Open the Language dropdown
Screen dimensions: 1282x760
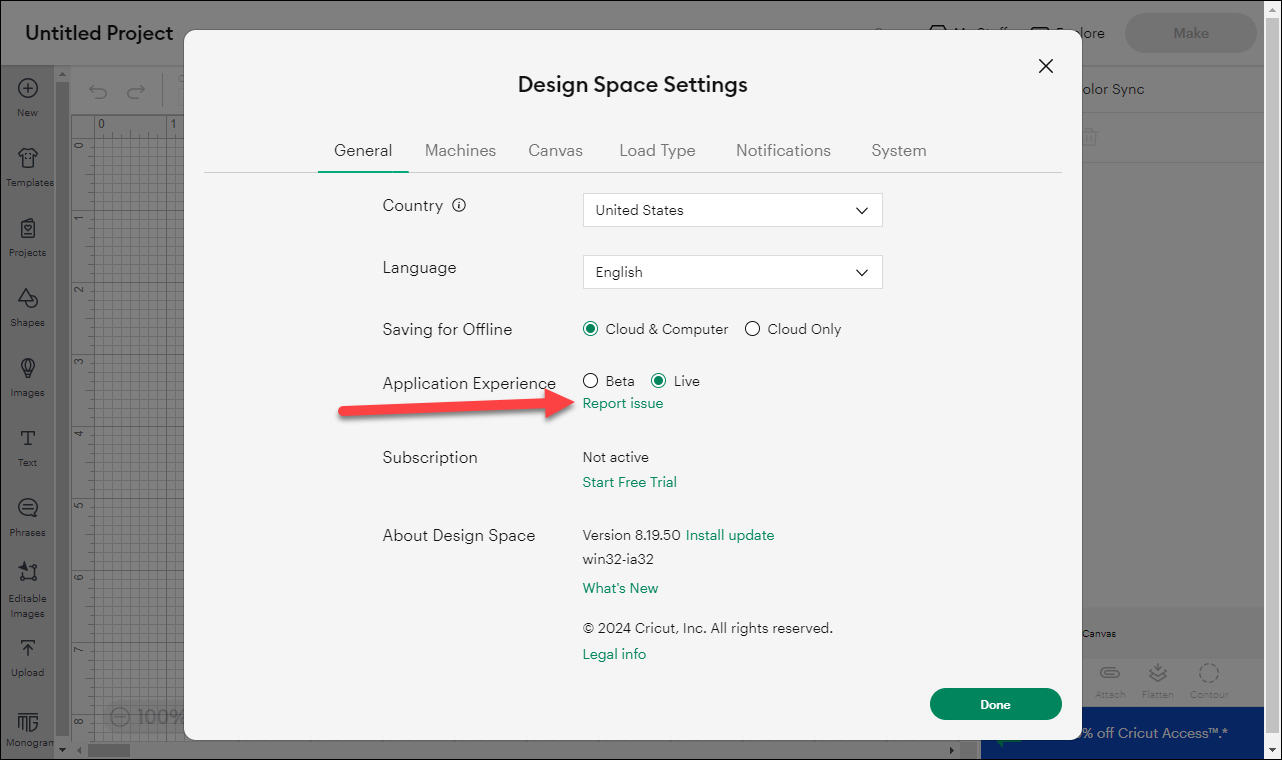tap(732, 272)
